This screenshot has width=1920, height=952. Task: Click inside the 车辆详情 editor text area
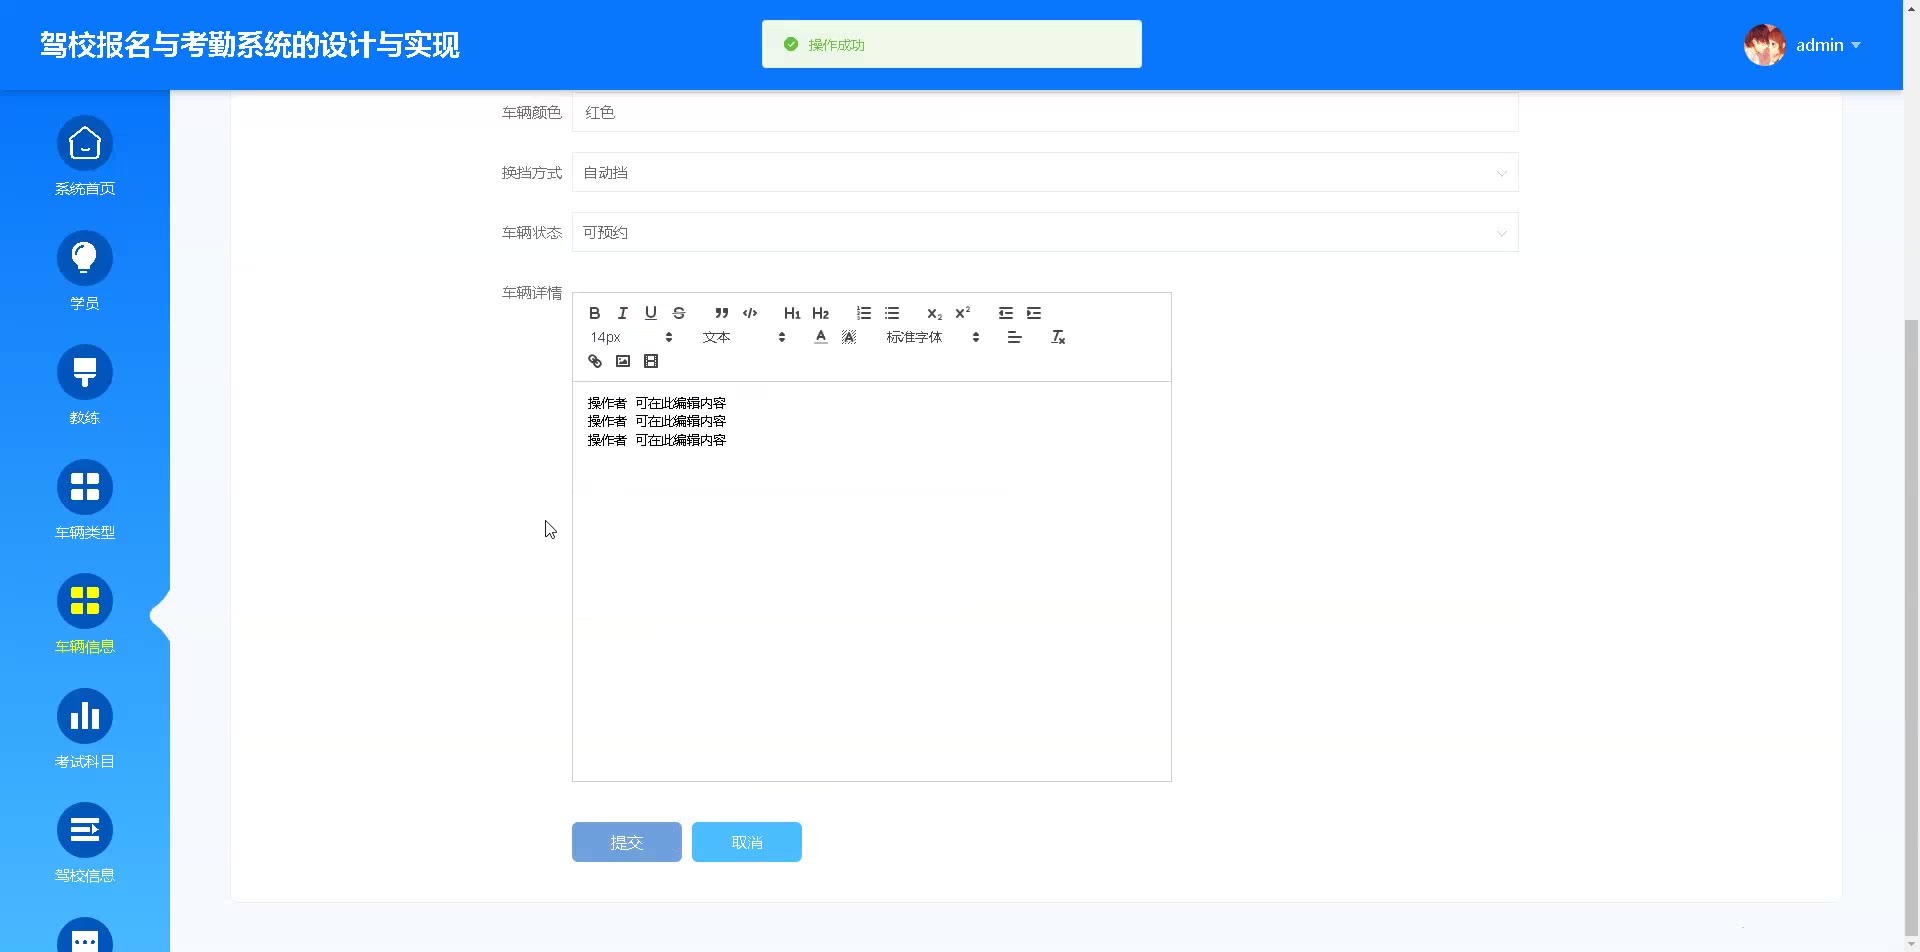[x=872, y=581]
